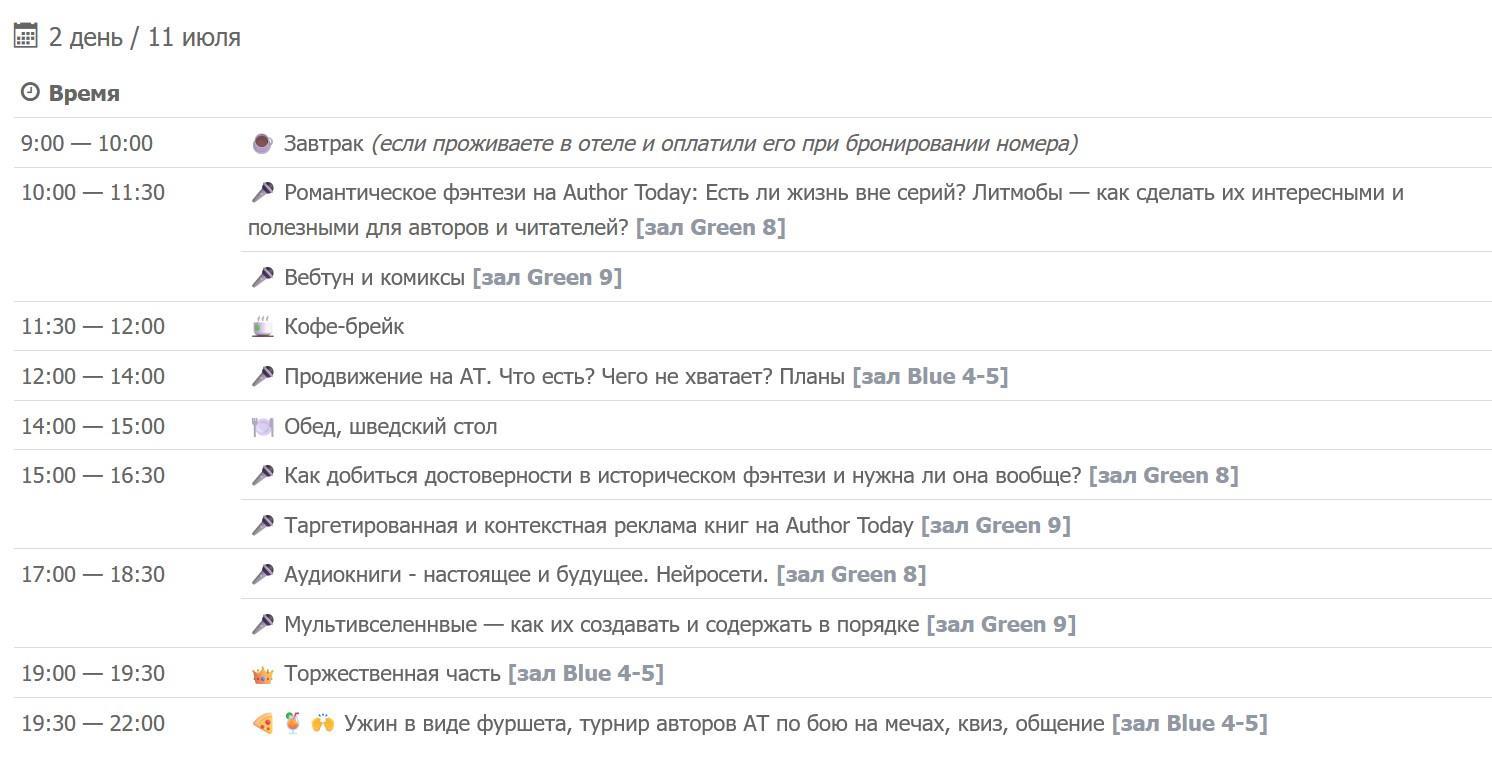Click the pizza slice icon before Ужин

(262, 723)
